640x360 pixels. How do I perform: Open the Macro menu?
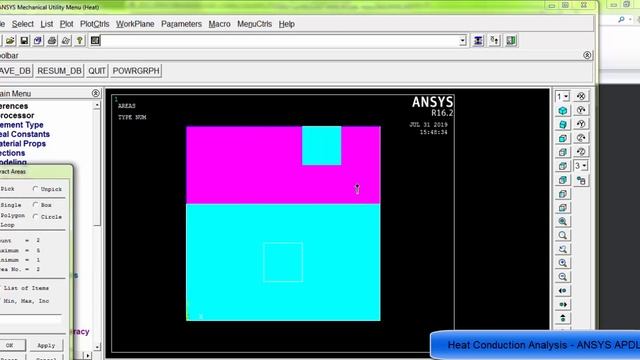(219, 24)
